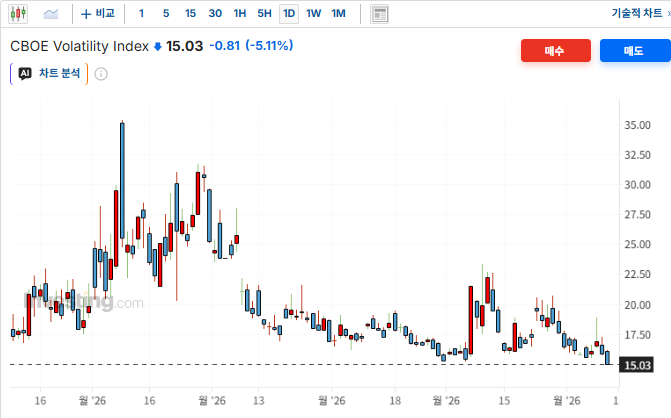The image size is (671, 418).
Task: Click the 13 date label on time axis
Action: [x=258, y=401]
